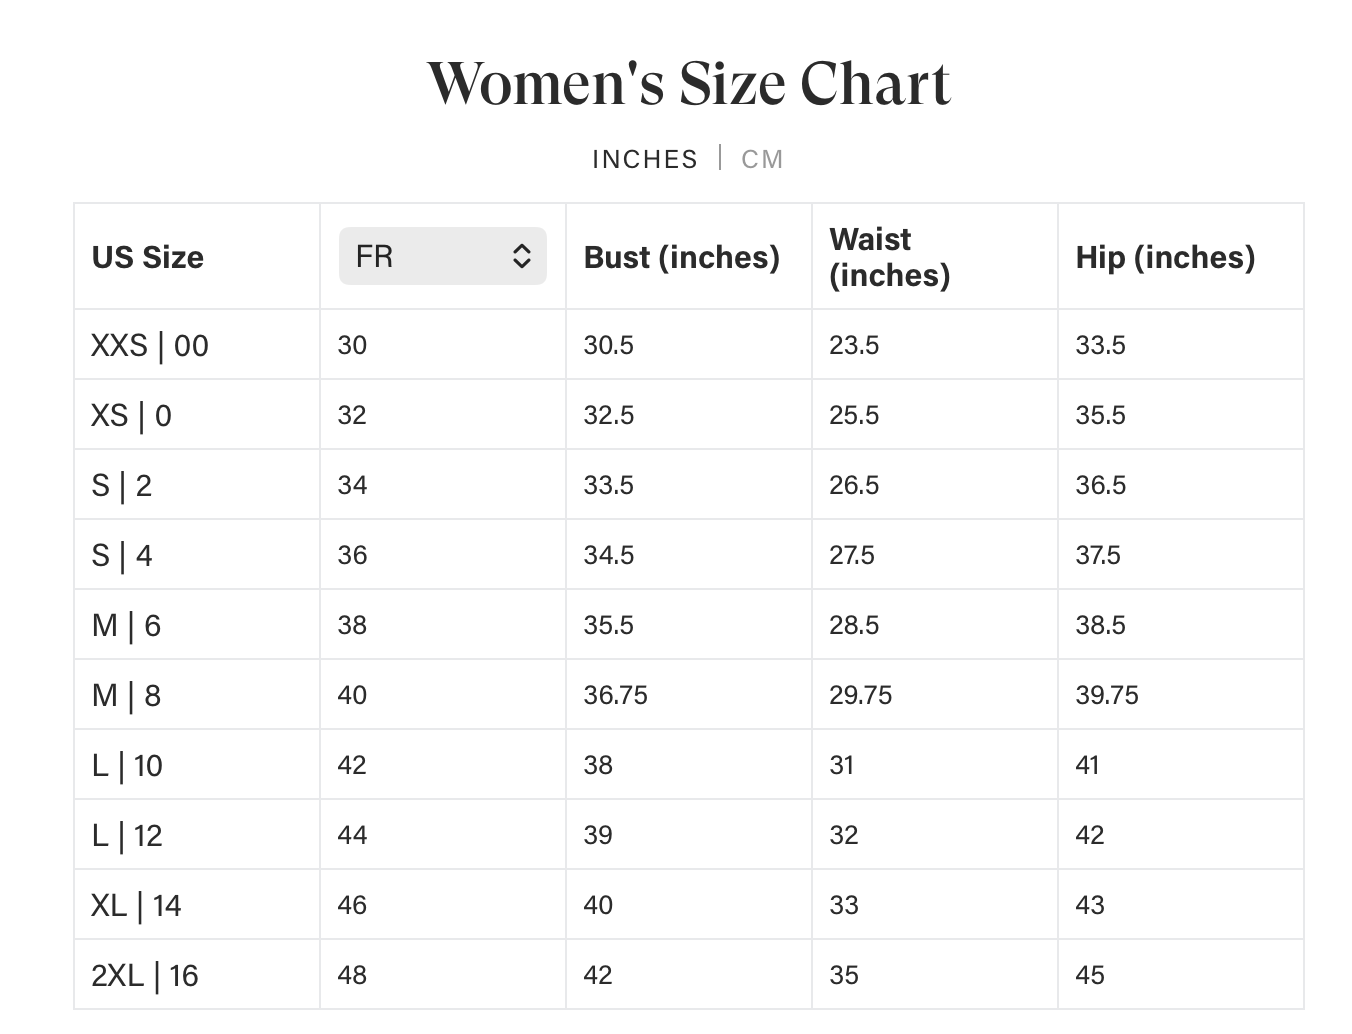The height and width of the screenshot is (1034, 1352).
Task: Select the XXS | 00 size row
Action: (689, 345)
